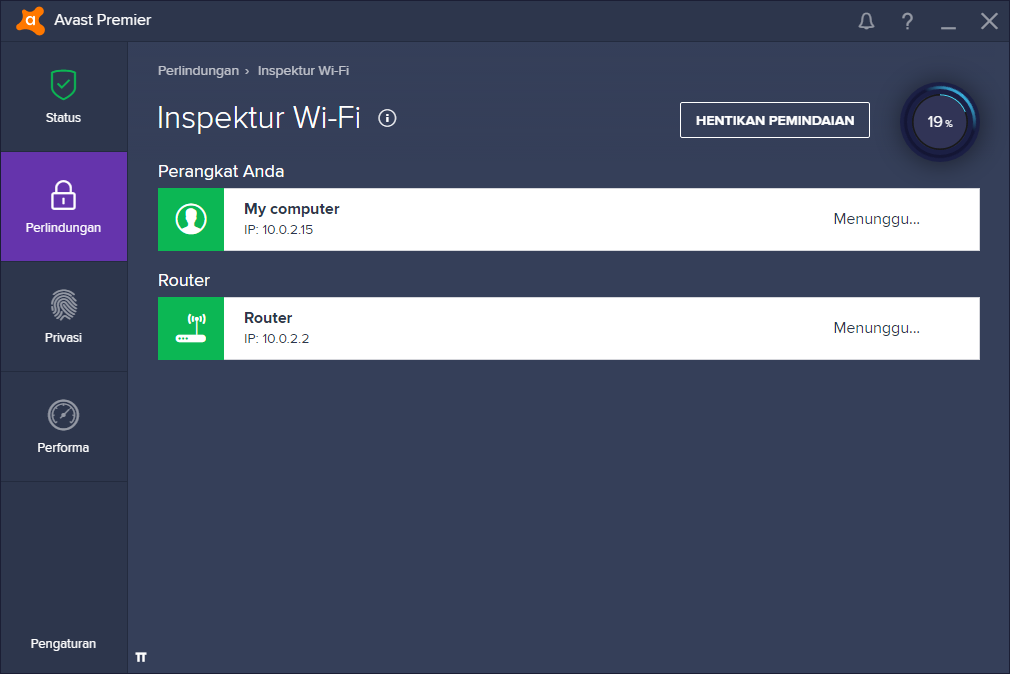Click the Avast logo in title bar
This screenshot has width=1010, height=674.
point(29,19)
